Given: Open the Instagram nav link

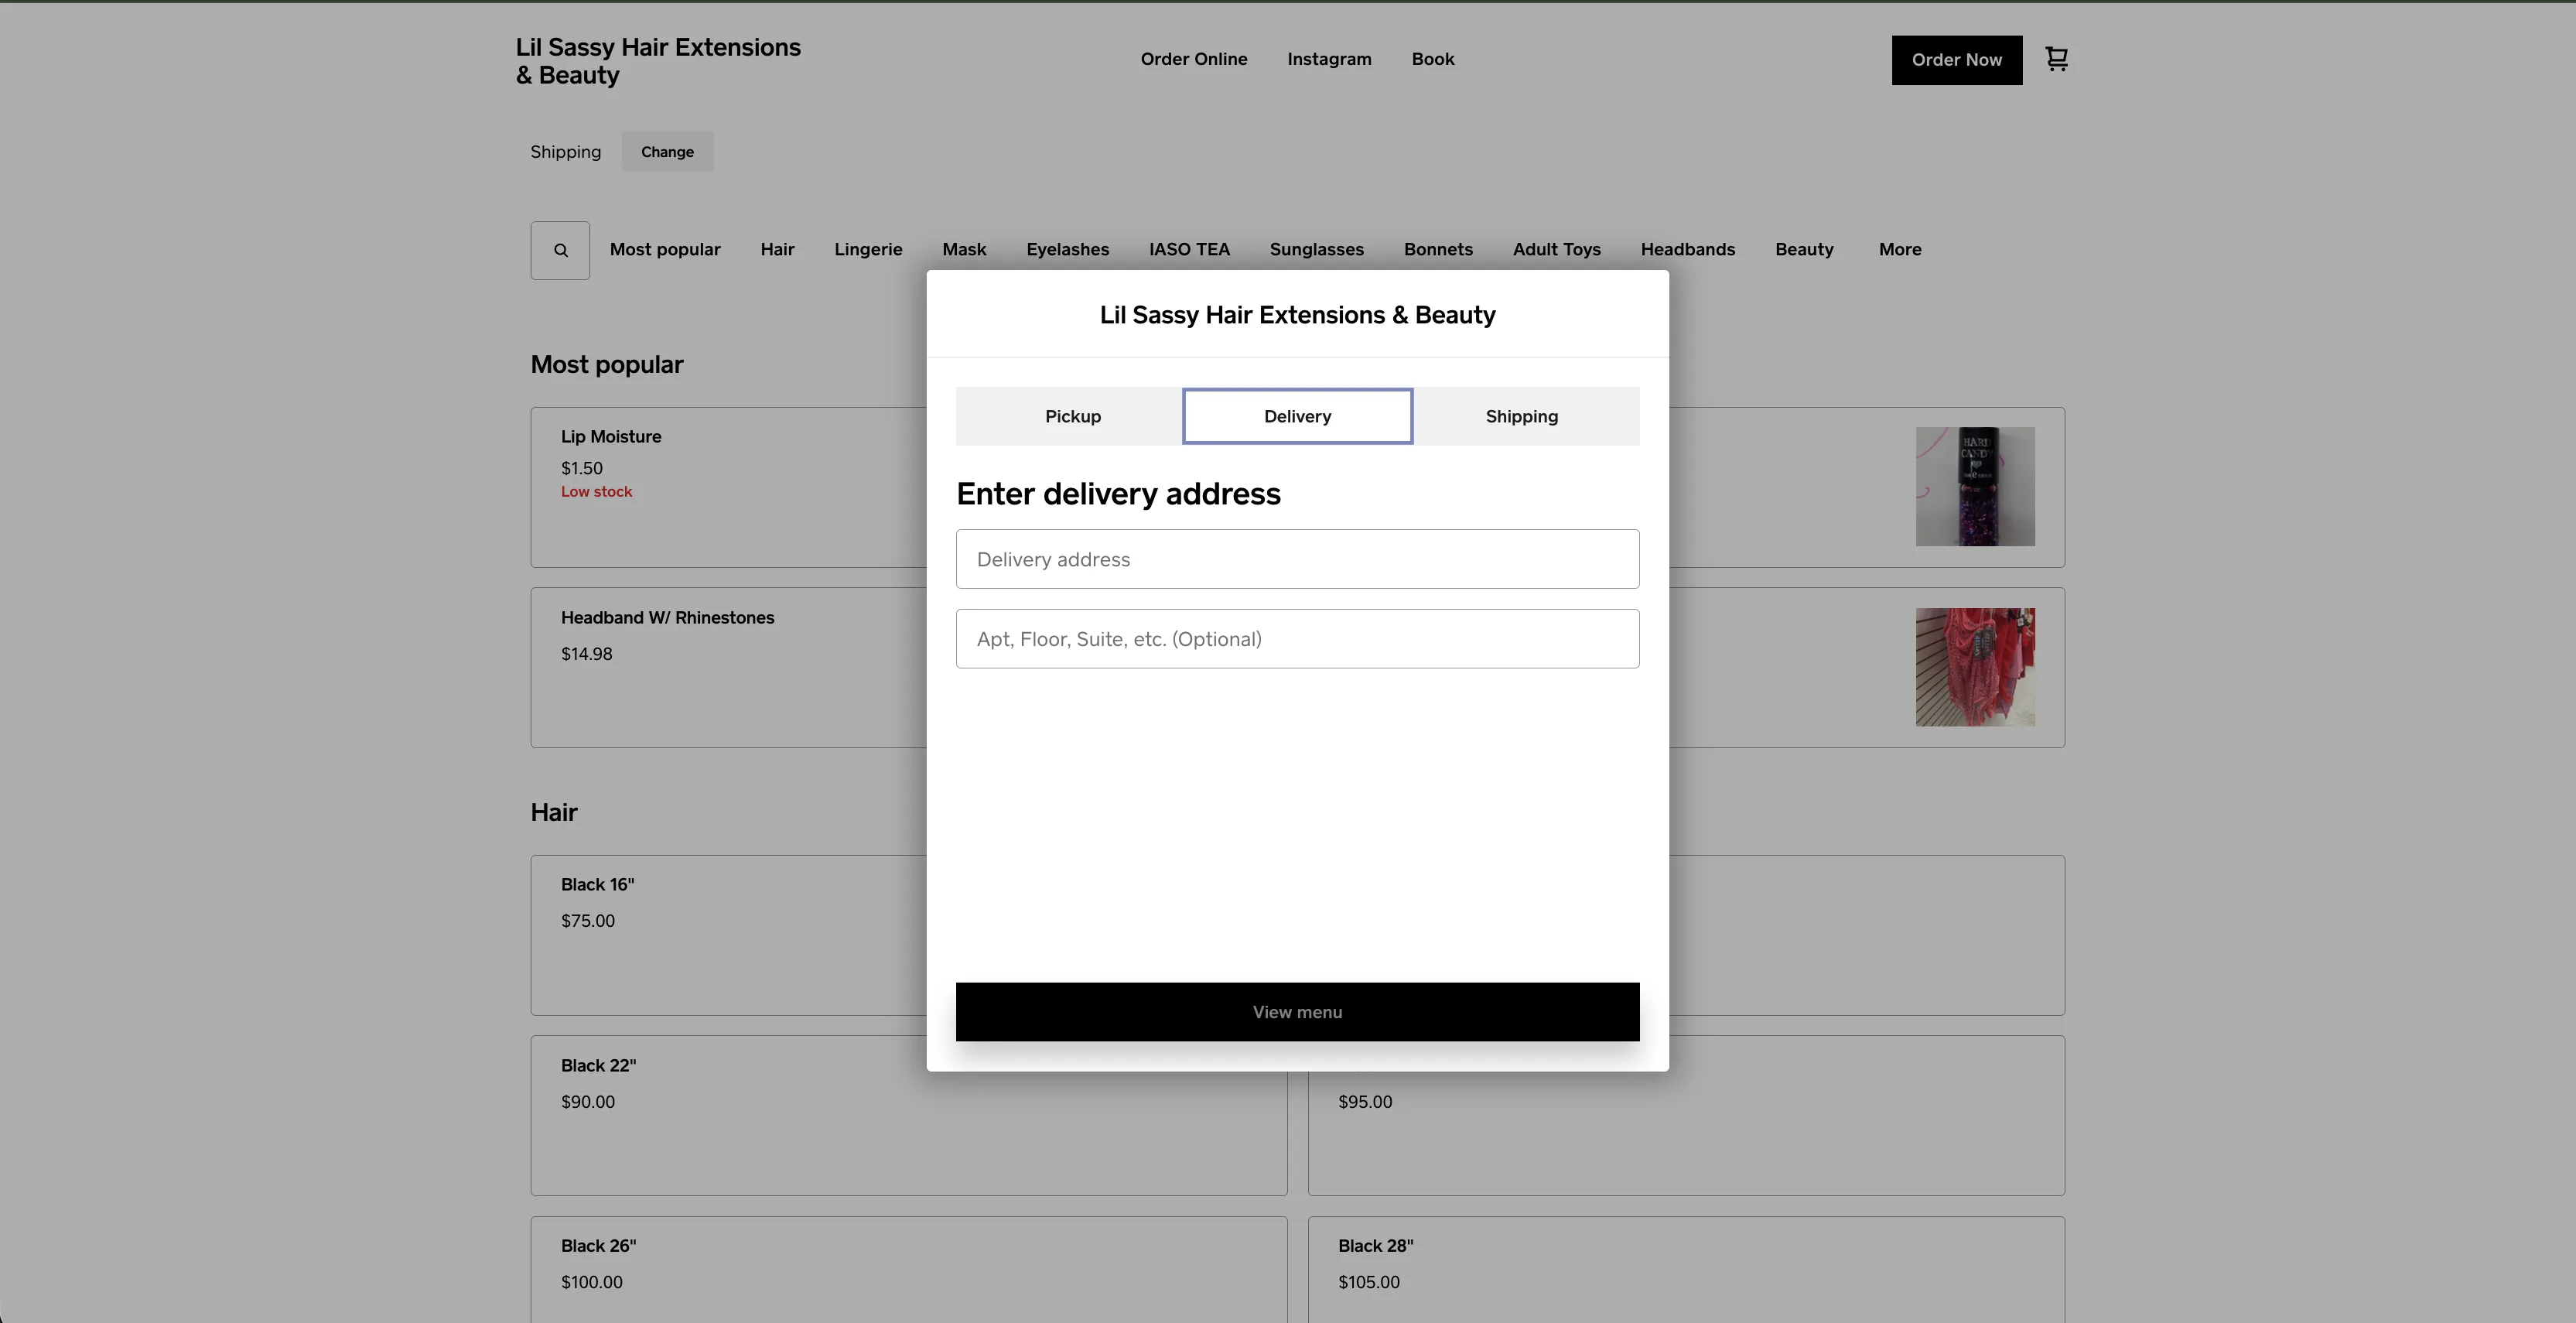Looking at the screenshot, I should pos(1329,59).
